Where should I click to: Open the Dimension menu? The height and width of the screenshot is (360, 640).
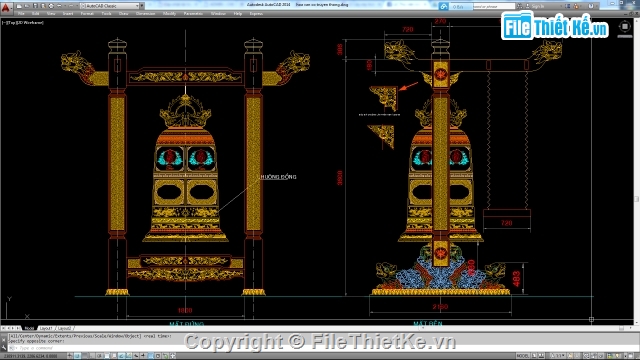[145, 13]
